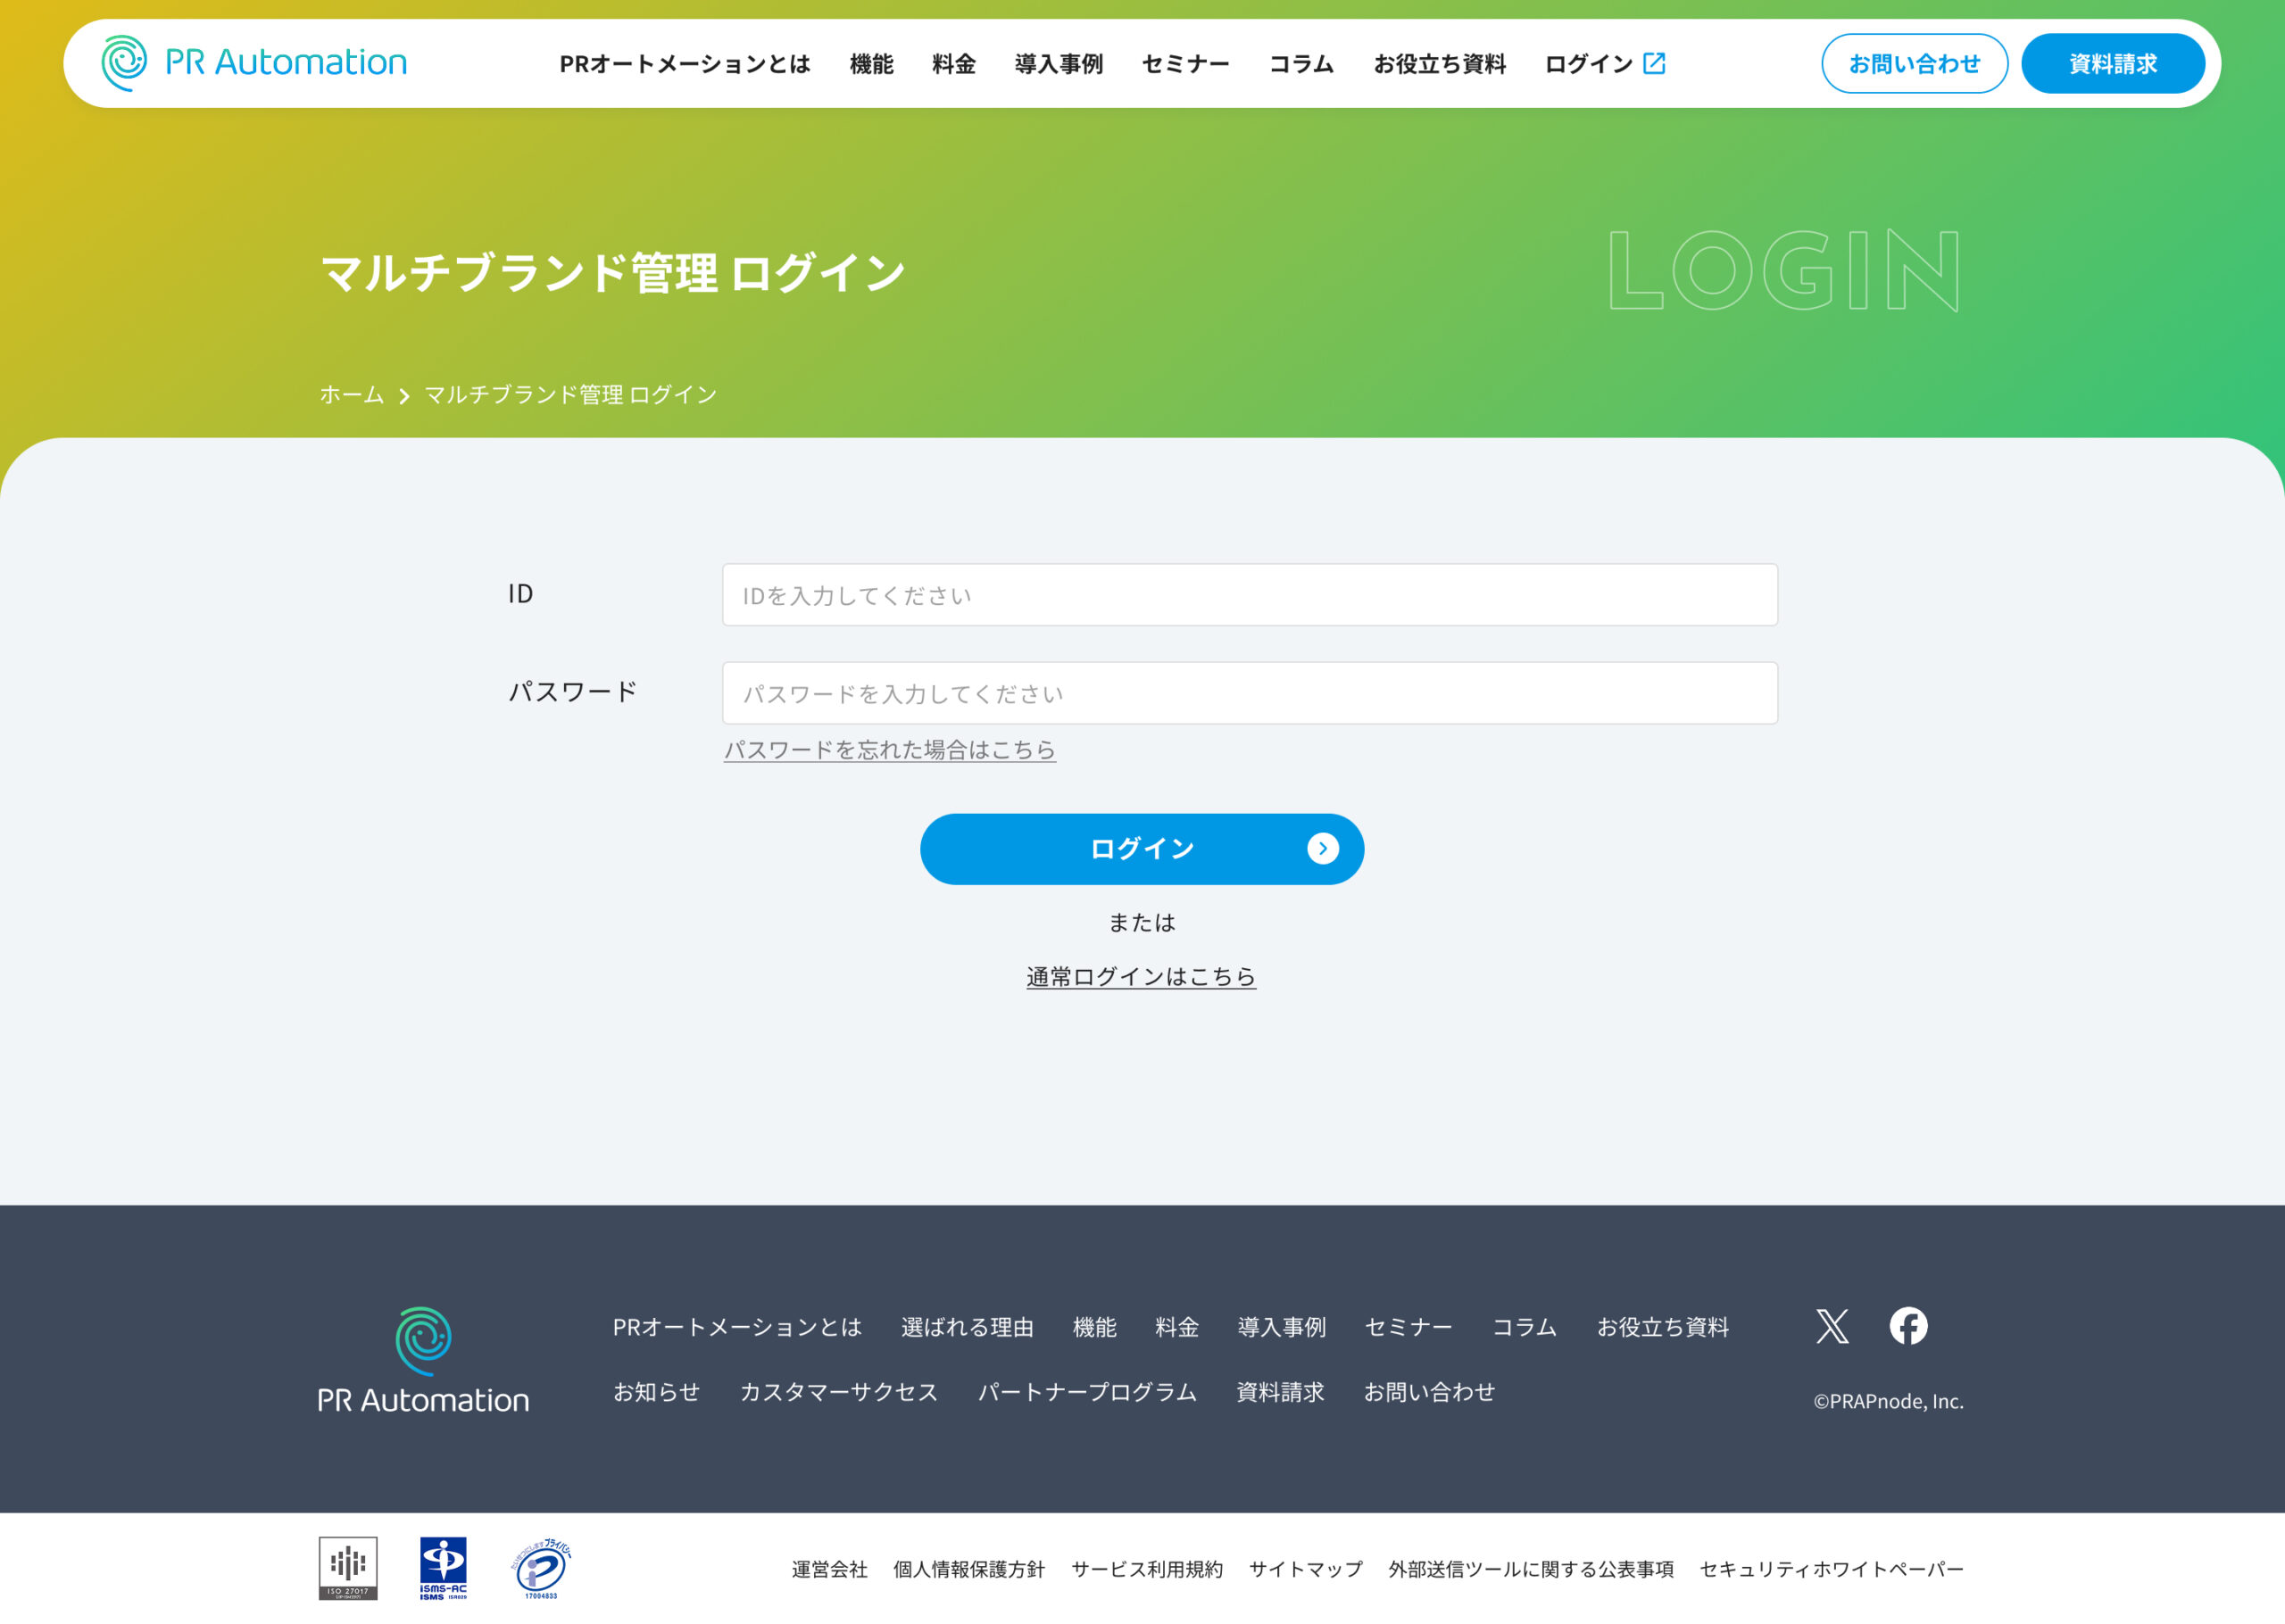The image size is (2285, 1624).
Task: Follow the 通常ログインはこちら link
Action: tap(1141, 976)
